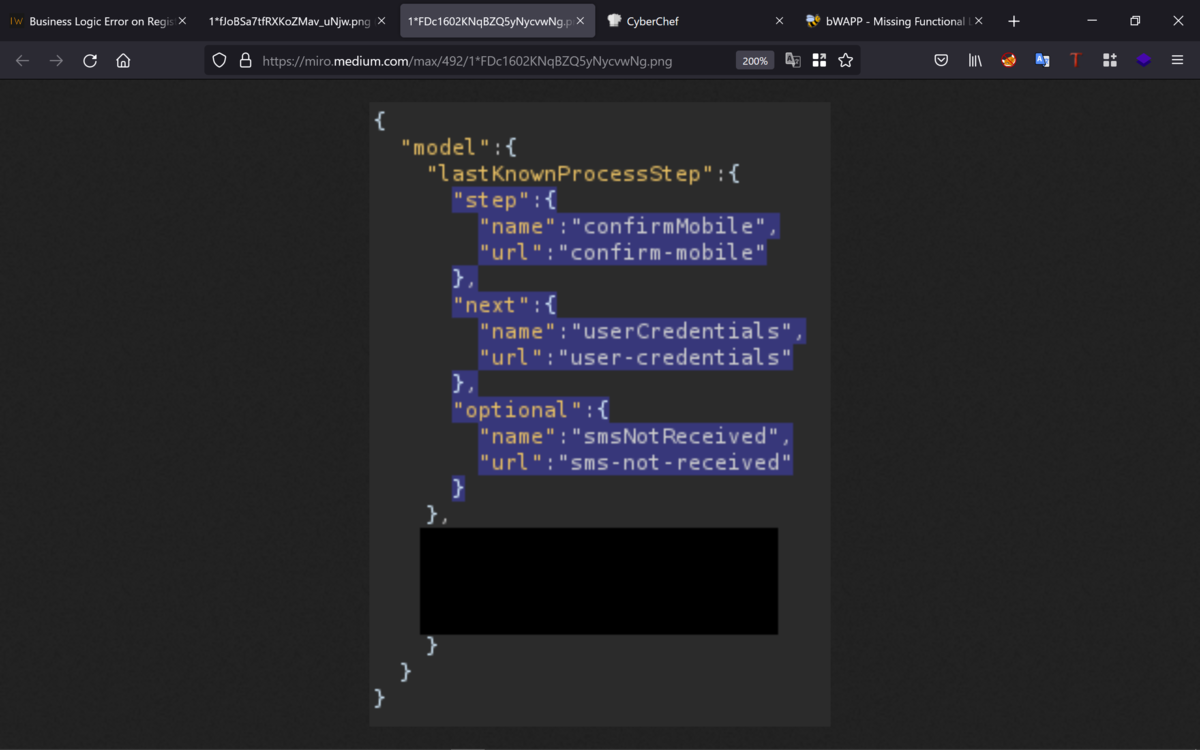Switch to Business Logic Error tab
The width and height of the screenshot is (1200, 750).
pyautogui.click(x=98, y=21)
